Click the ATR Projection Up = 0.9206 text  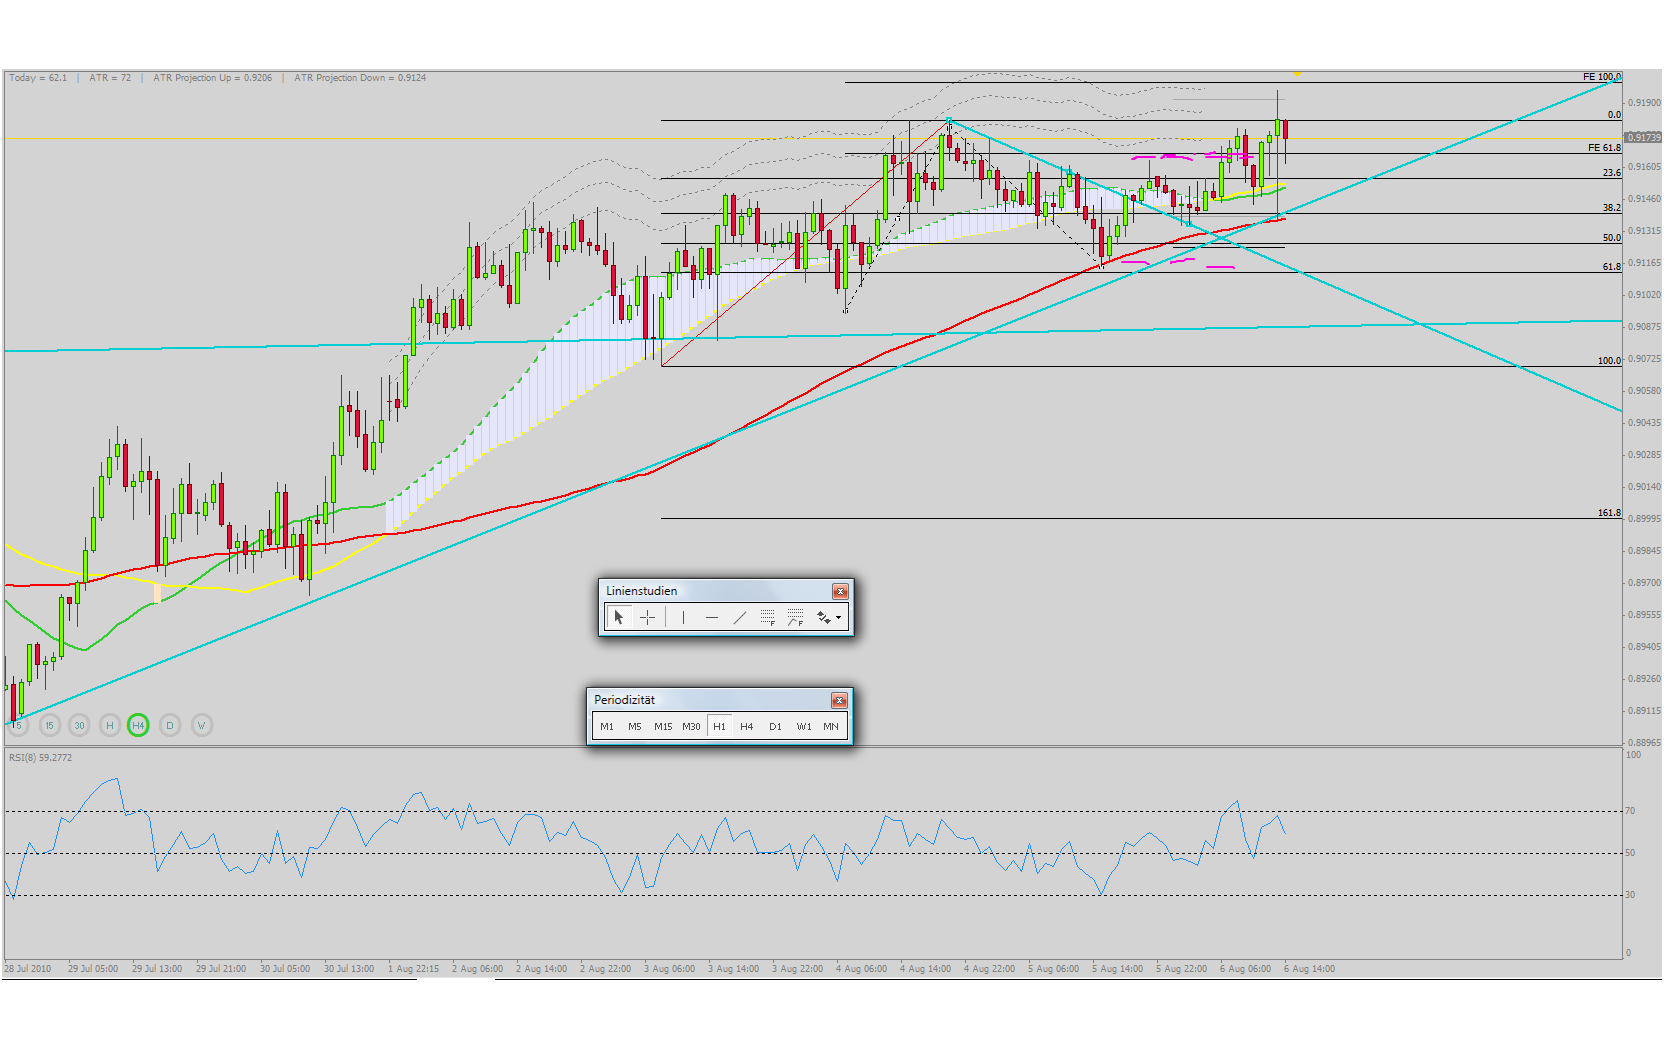tap(212, 77)
